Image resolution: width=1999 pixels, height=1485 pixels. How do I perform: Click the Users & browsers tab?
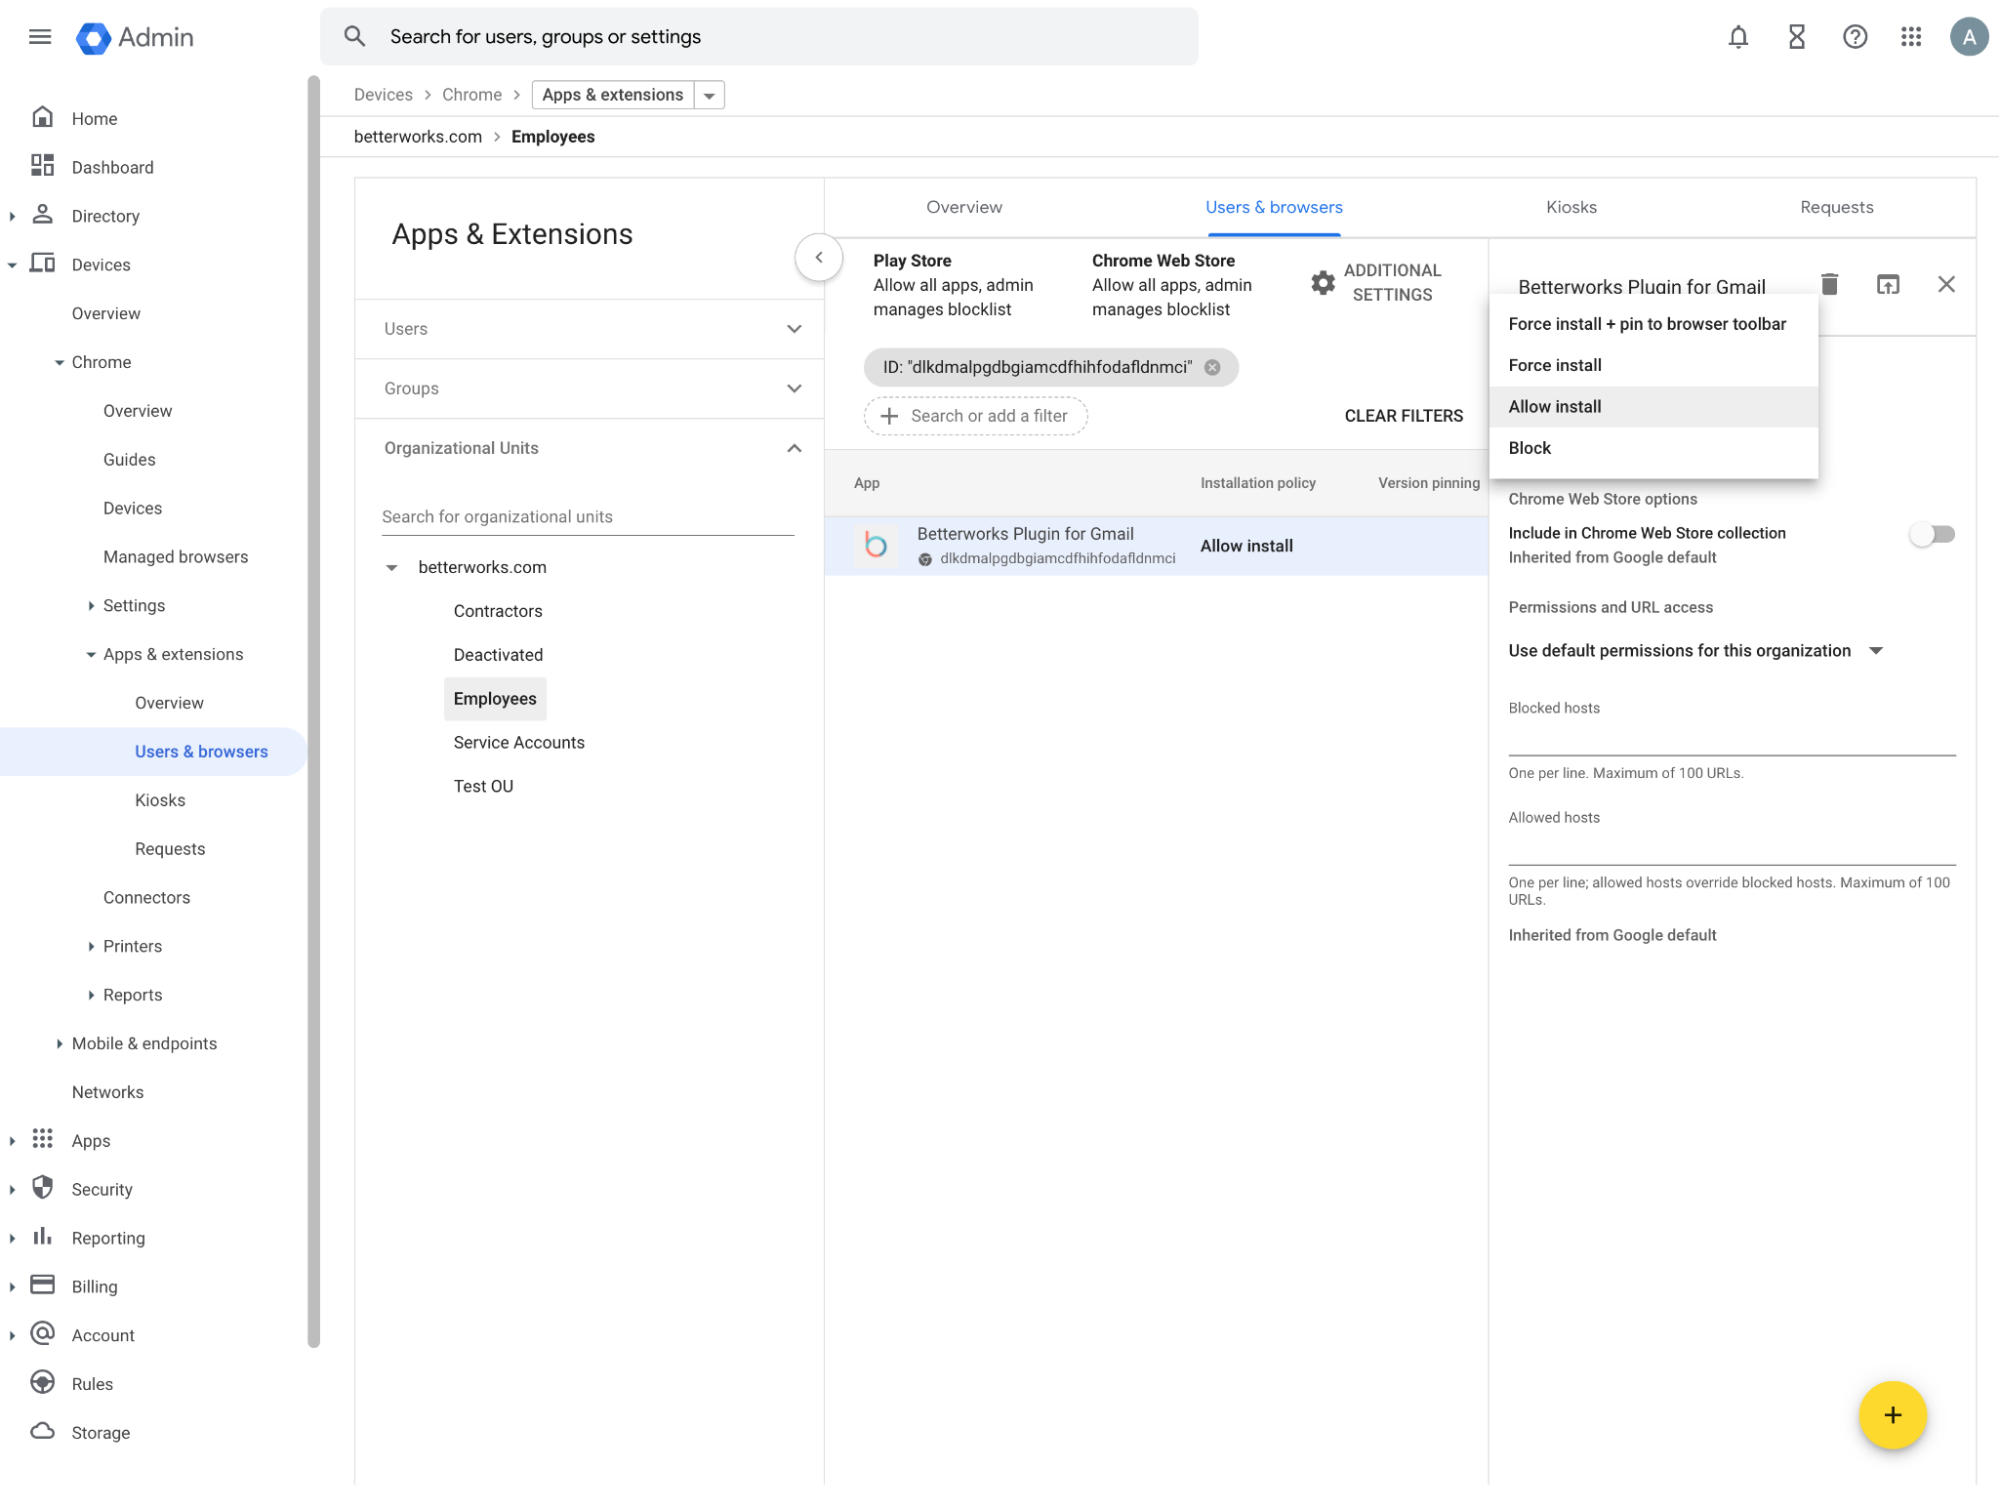coord(1273,207)
